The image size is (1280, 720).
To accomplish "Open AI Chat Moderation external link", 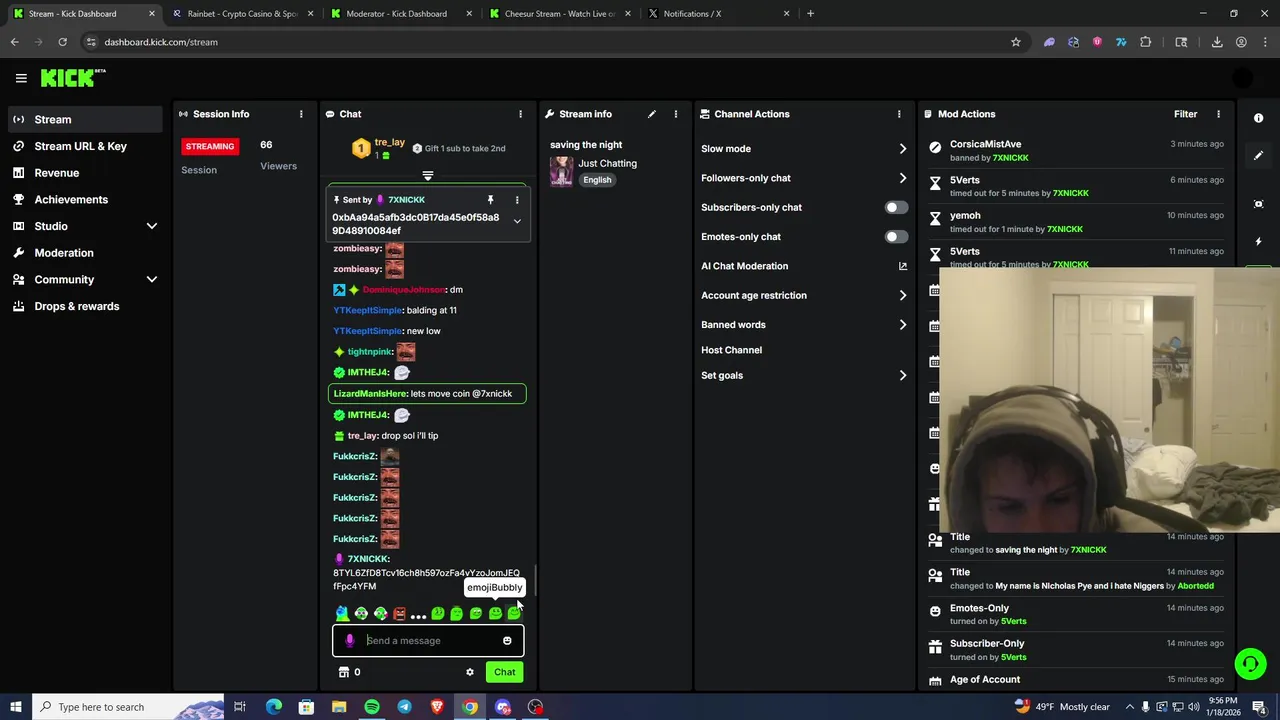I will pos(903,266).
